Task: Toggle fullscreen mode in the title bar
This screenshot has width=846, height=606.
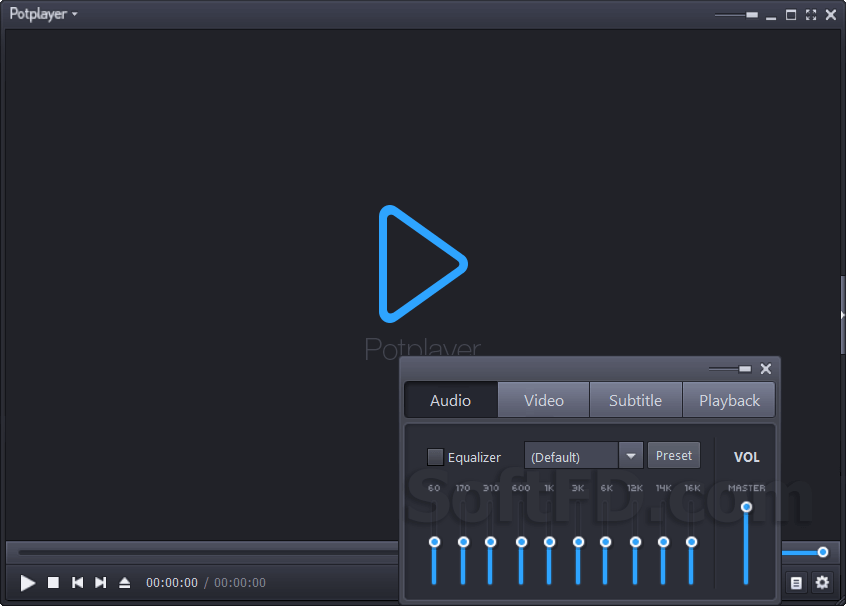Action: point(811,15)
